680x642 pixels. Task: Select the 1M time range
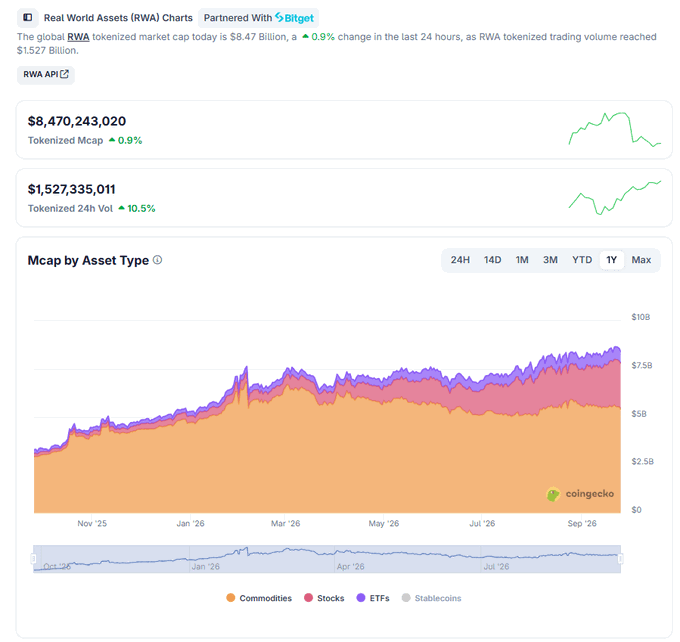click(x=522, y=260)
